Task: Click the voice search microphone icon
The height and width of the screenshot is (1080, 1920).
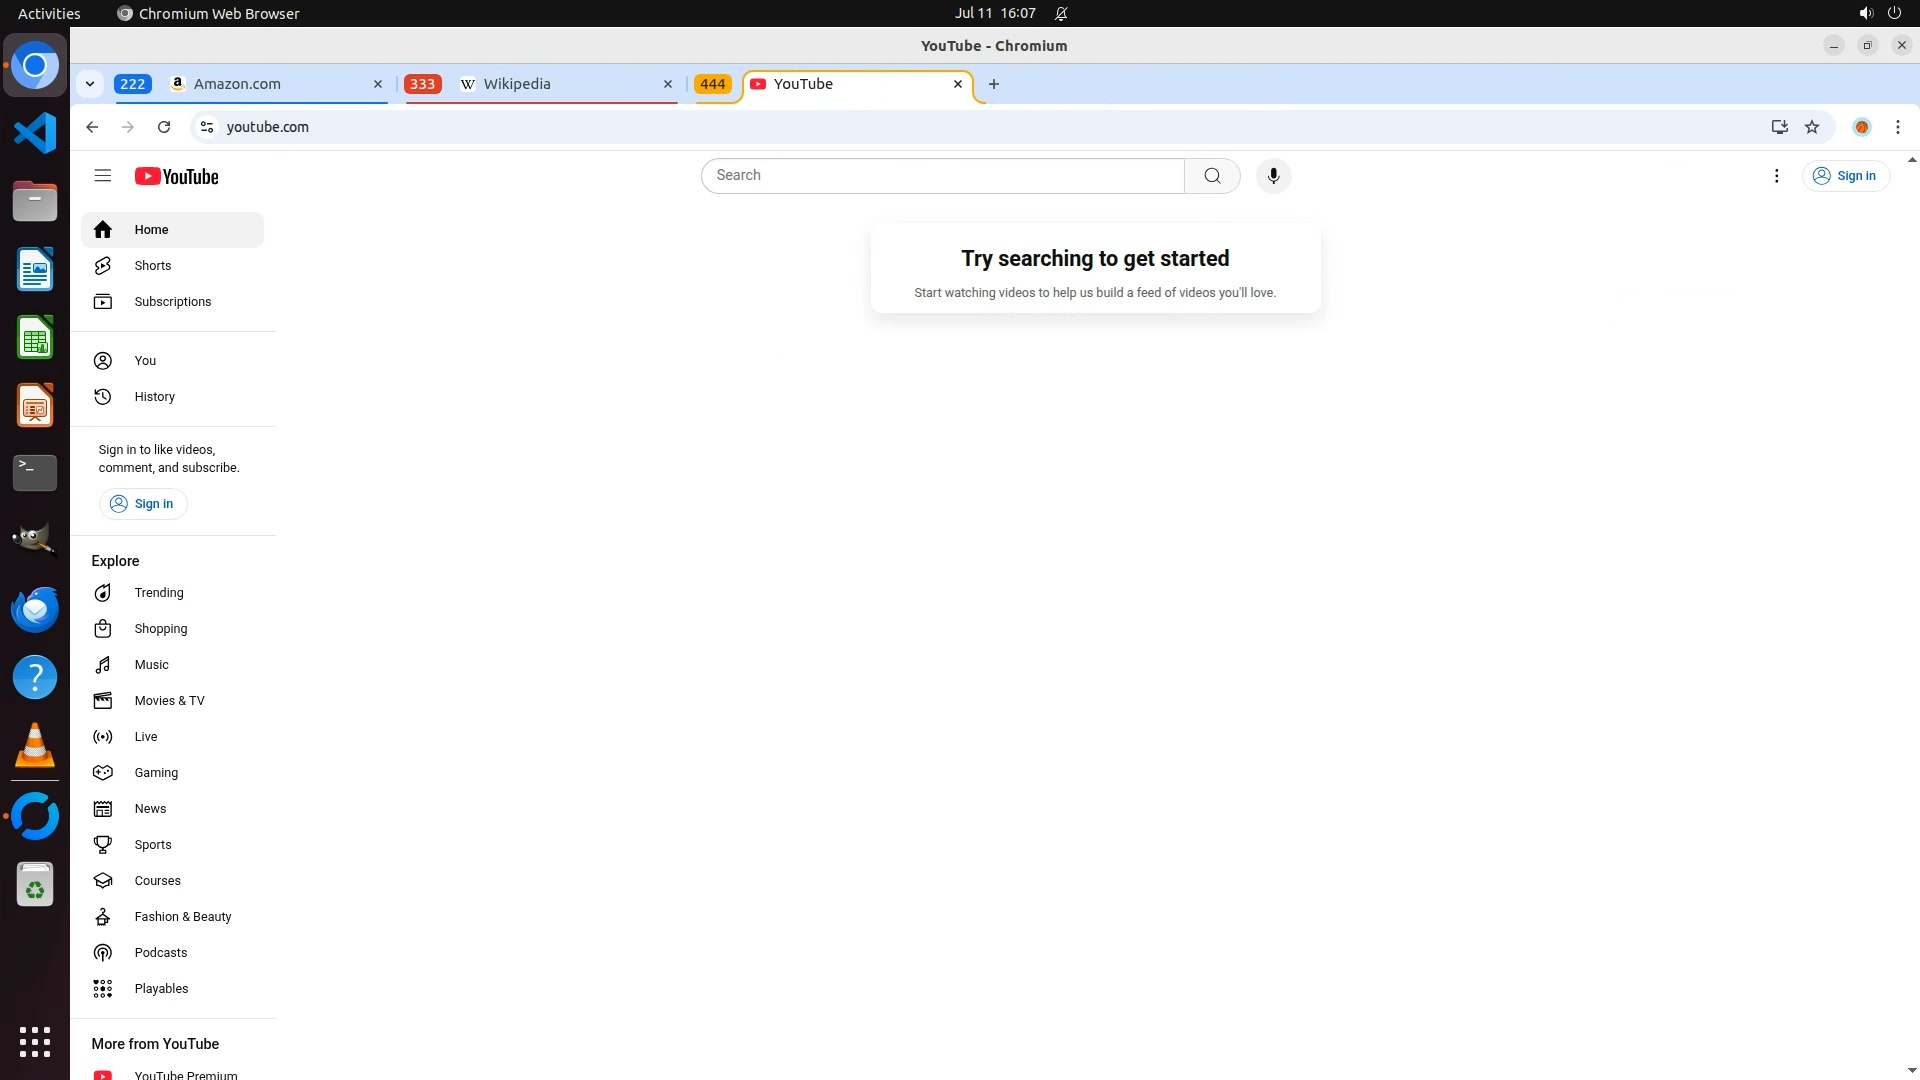Action: click(x=1273, y=176)
